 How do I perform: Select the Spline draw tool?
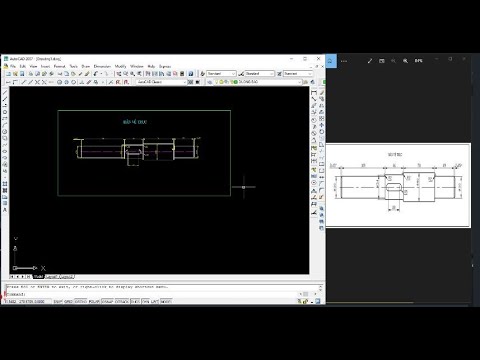pyautogui.click(x=5, y=145)
